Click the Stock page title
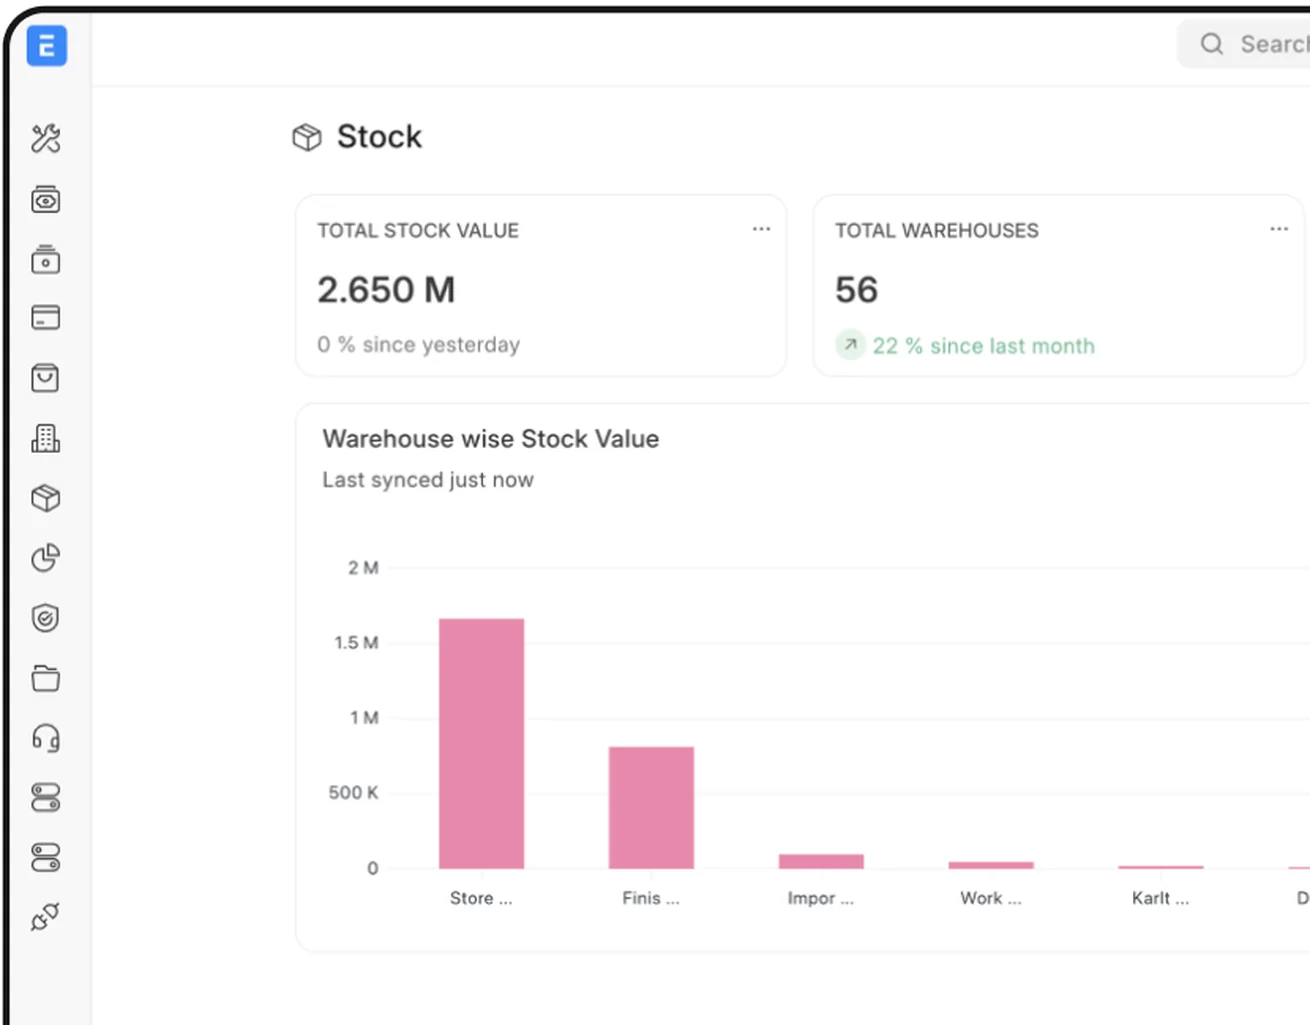This screenshot has width=1310, height=1025. pyautogui.click(x=379, y=136)
